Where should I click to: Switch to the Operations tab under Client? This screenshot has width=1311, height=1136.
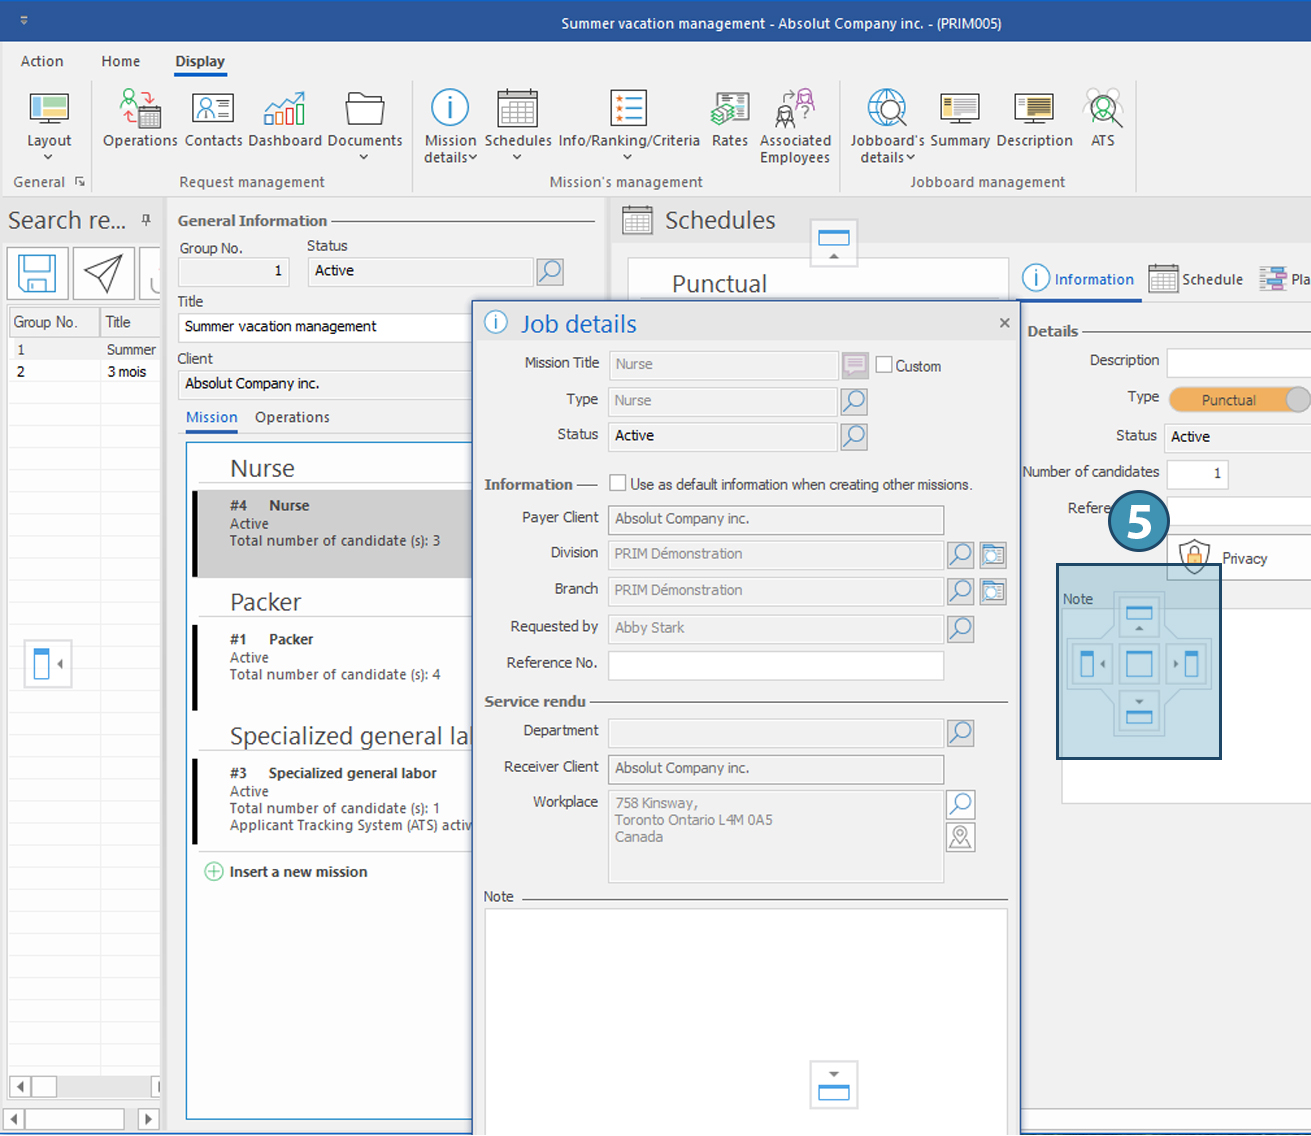pyautogui.click(x=292, y=417)
